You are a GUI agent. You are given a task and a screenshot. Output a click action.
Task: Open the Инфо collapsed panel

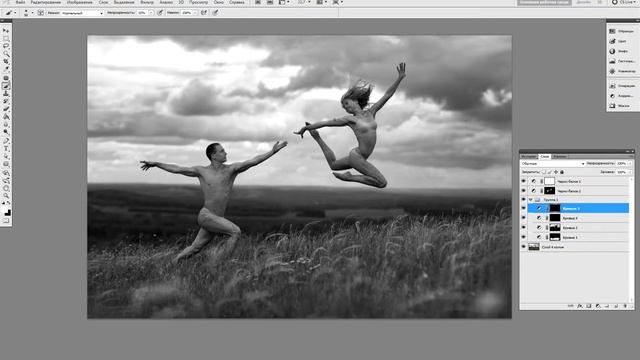(622, 51)
